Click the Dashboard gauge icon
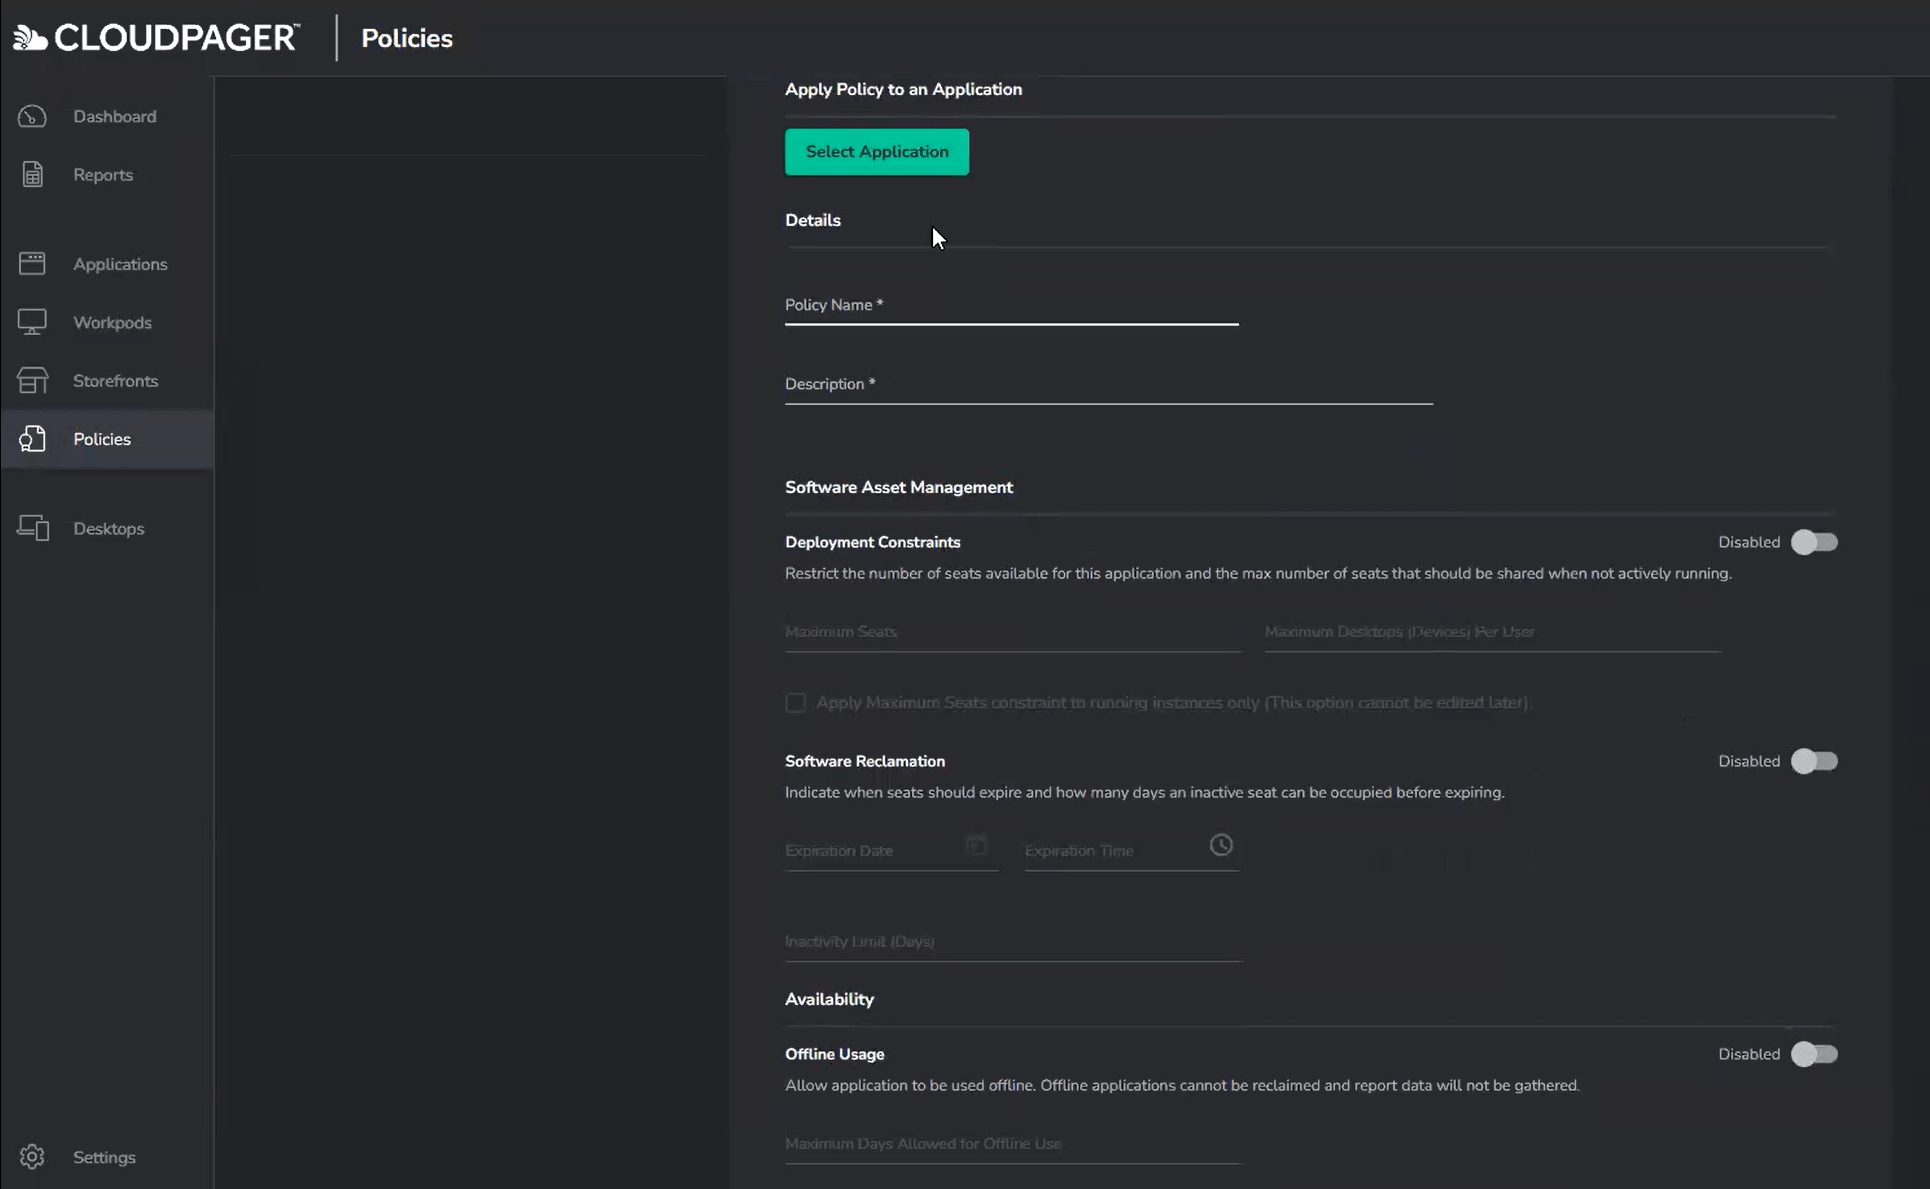 point(32,116)
